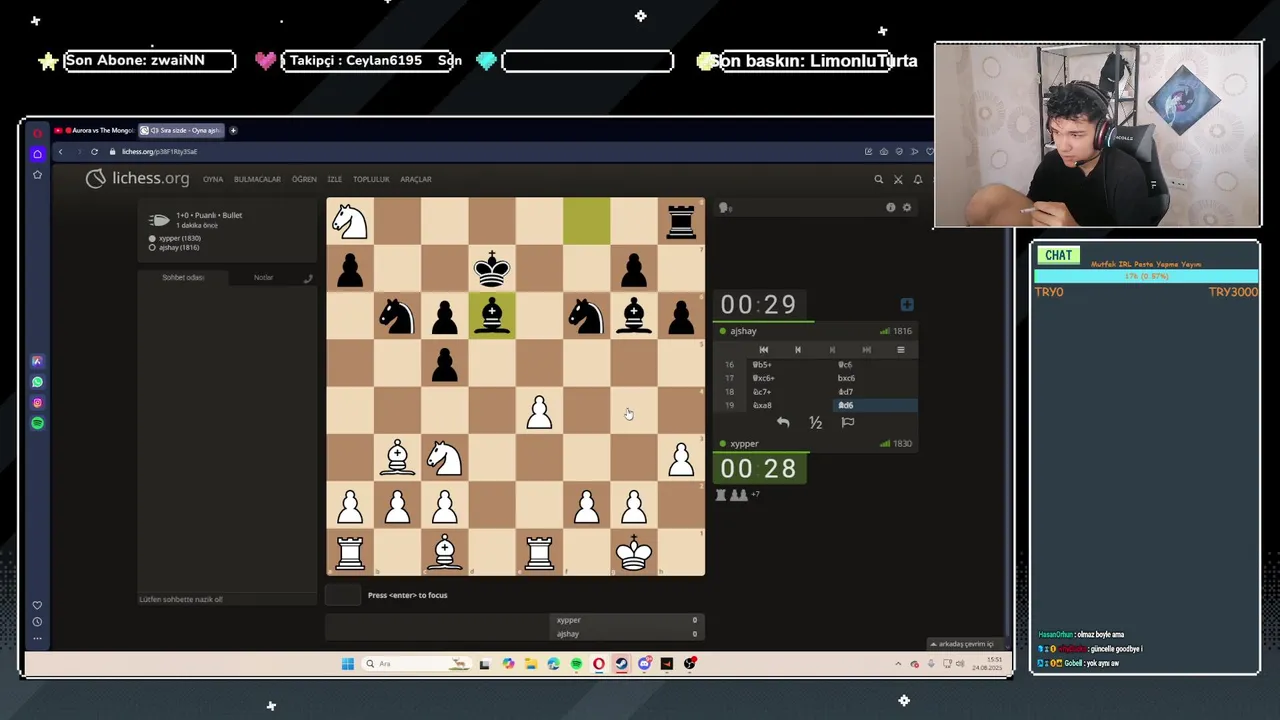
Task: Expand arkadaş çevrim içi friends box
Action: point(966,644)
